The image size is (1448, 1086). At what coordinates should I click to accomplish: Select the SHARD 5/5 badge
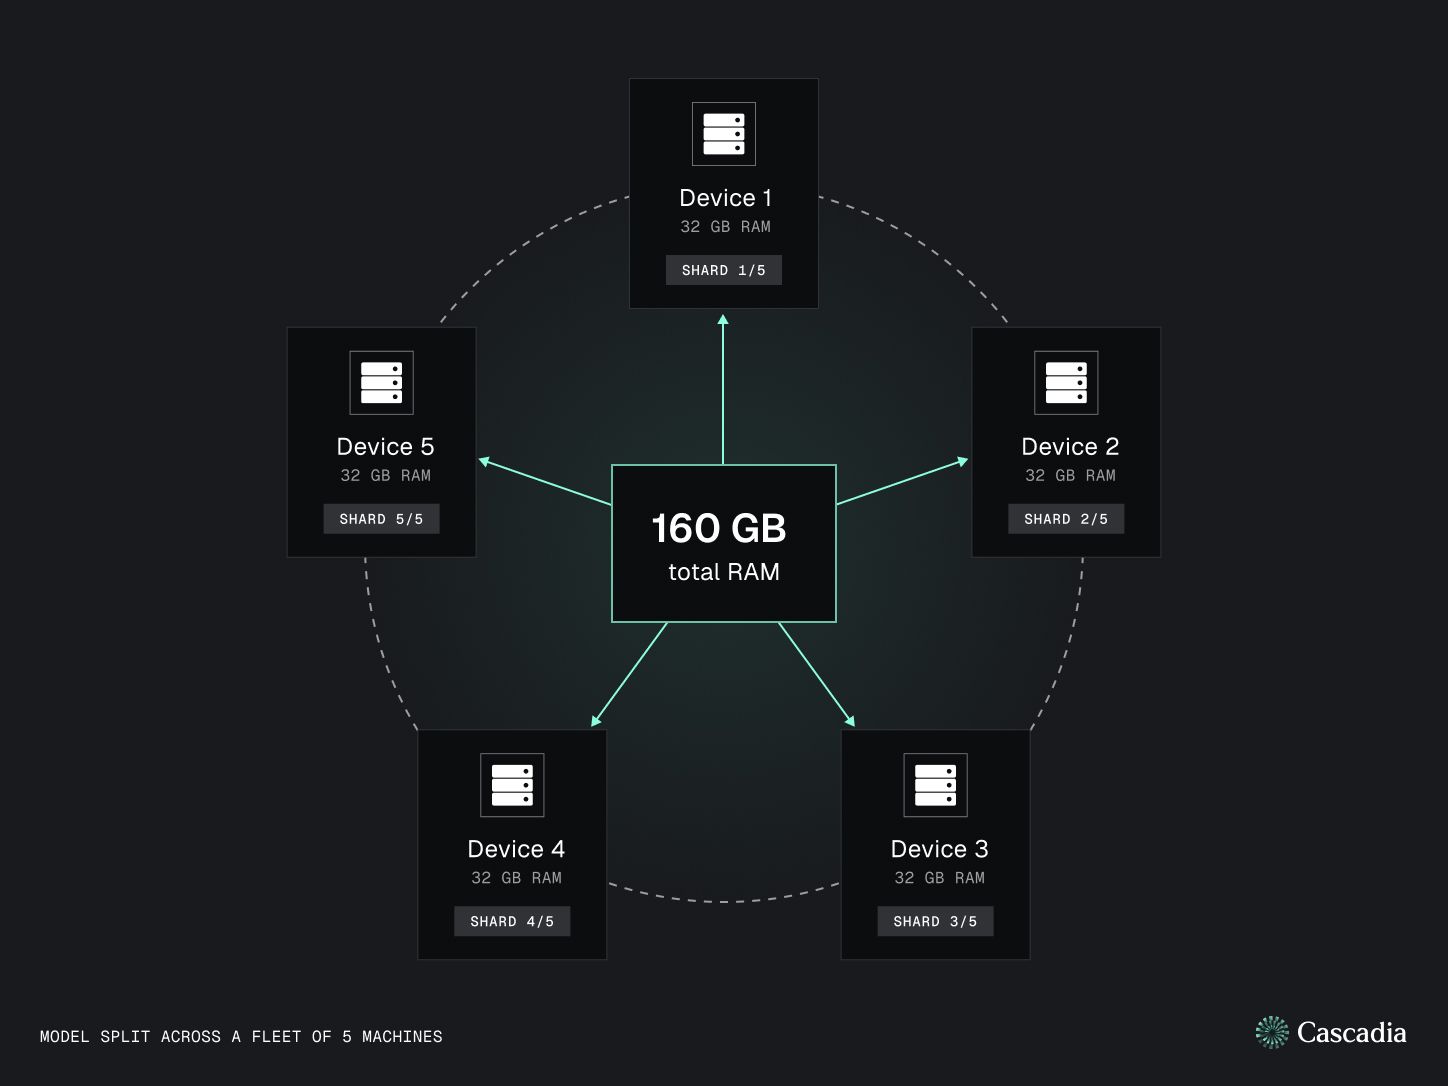381,519
